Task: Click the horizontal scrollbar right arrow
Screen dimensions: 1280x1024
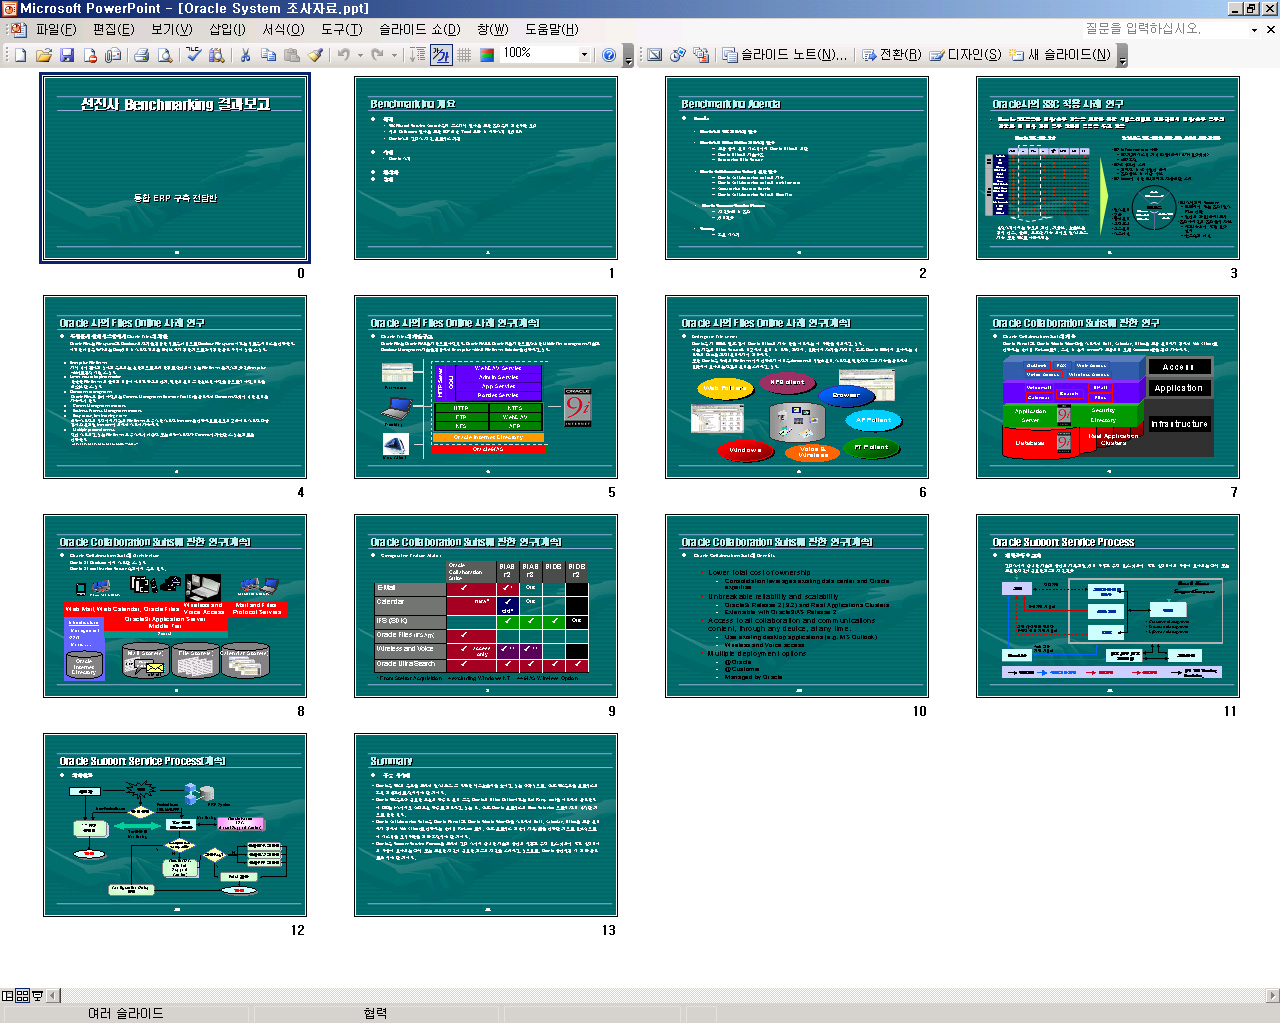Action: [x=1273, y=996]
